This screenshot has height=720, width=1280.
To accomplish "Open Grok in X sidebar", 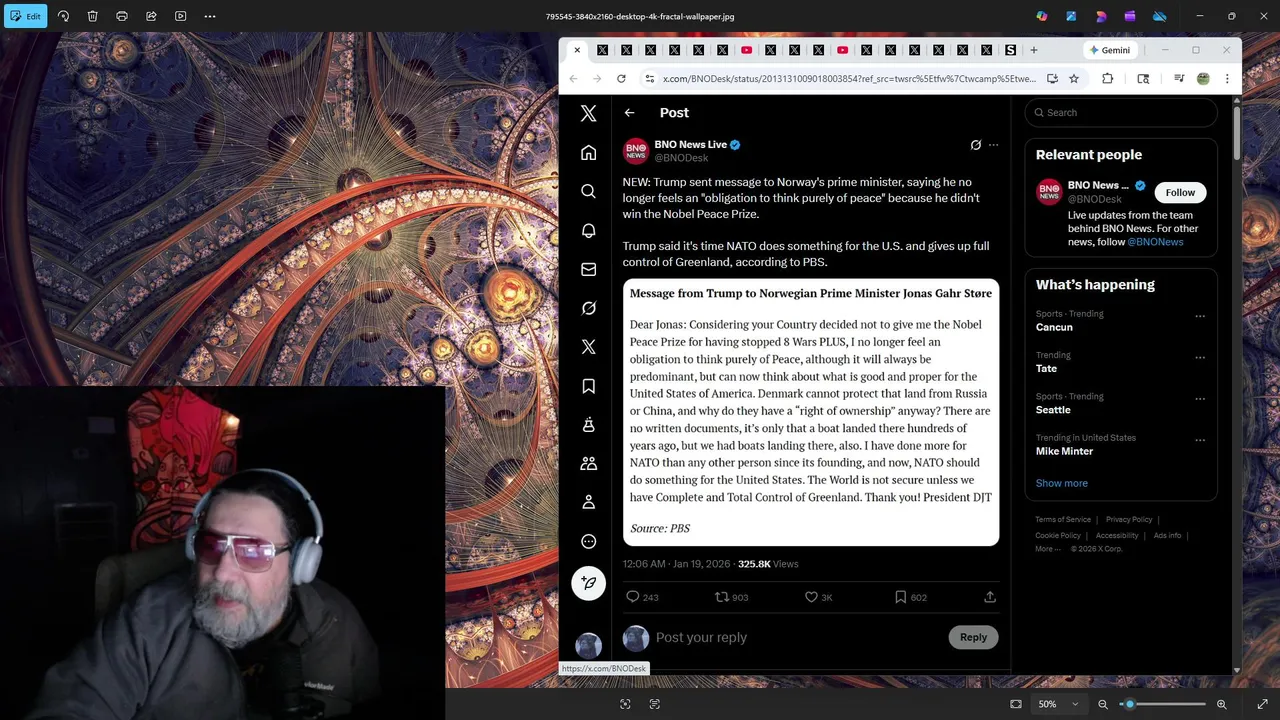I will coord(588,308).
